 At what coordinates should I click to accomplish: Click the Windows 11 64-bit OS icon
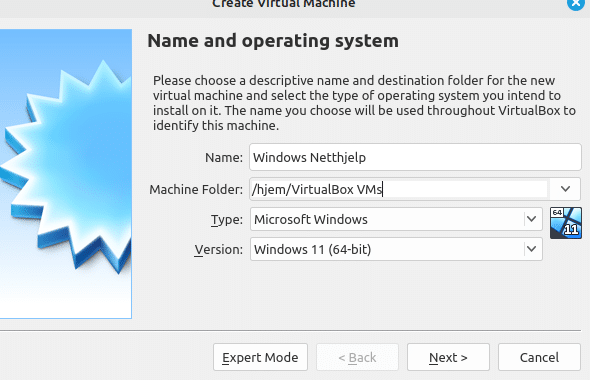(x=566, y=223)
